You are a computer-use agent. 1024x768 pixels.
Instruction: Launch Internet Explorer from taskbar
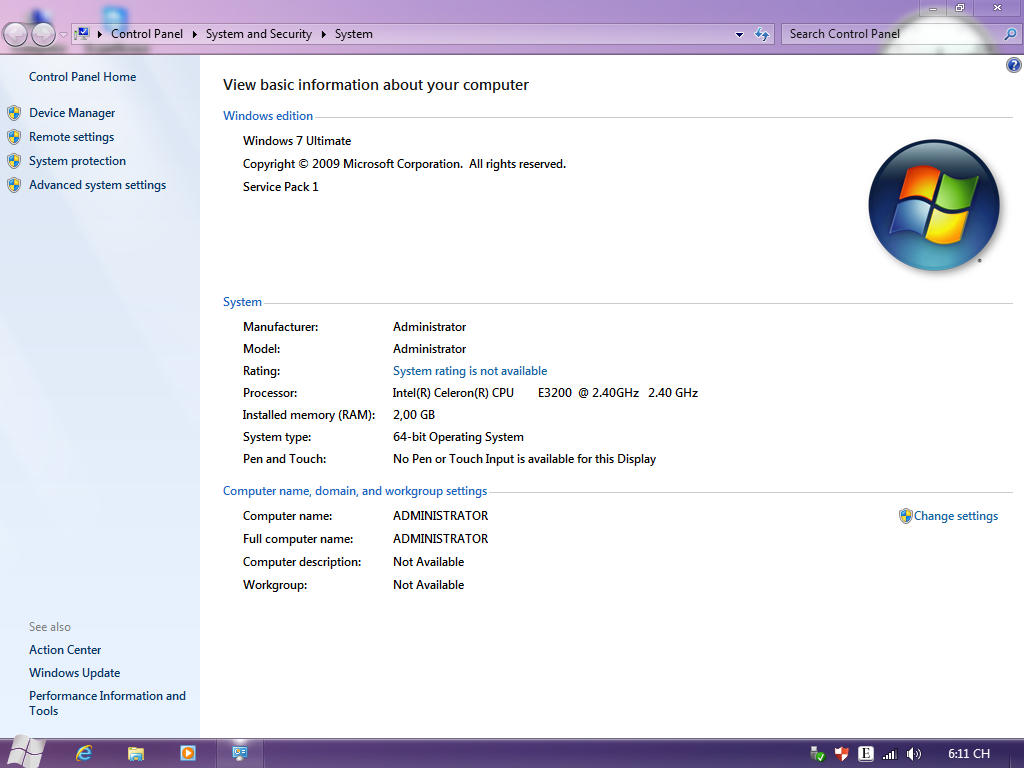tap(84, 753)
